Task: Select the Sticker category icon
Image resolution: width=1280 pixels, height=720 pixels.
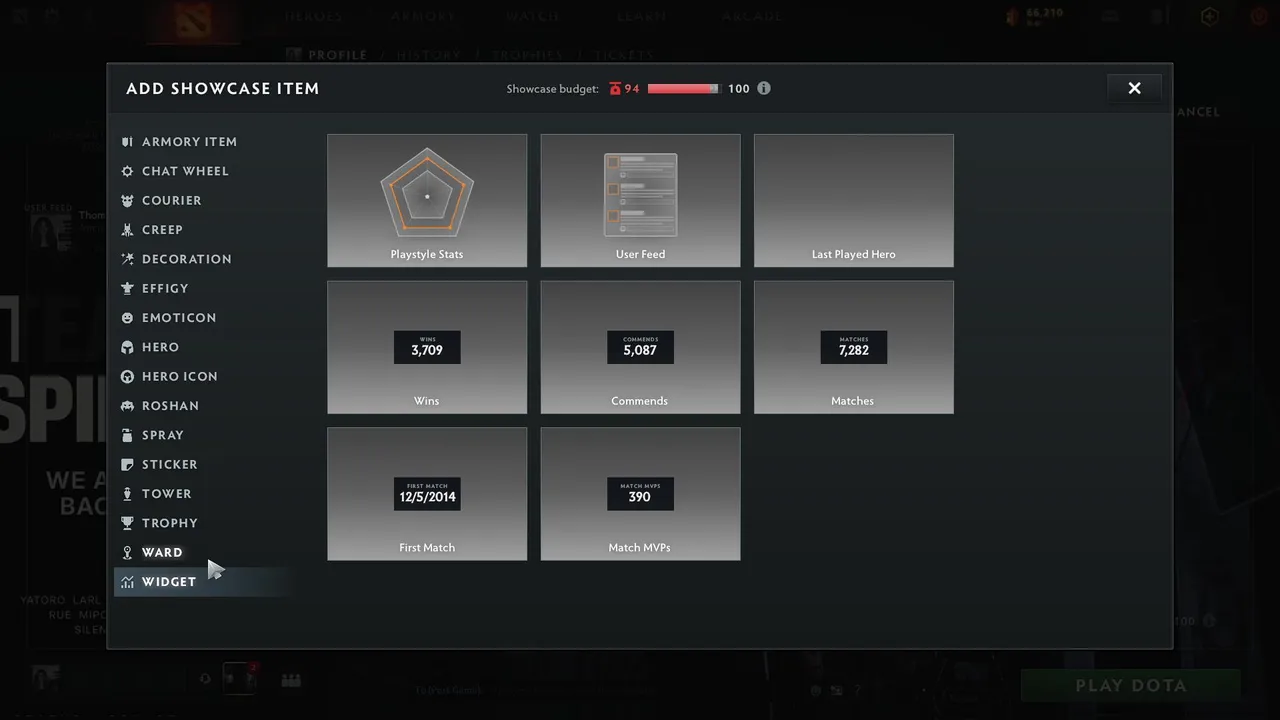Action: 127,465
